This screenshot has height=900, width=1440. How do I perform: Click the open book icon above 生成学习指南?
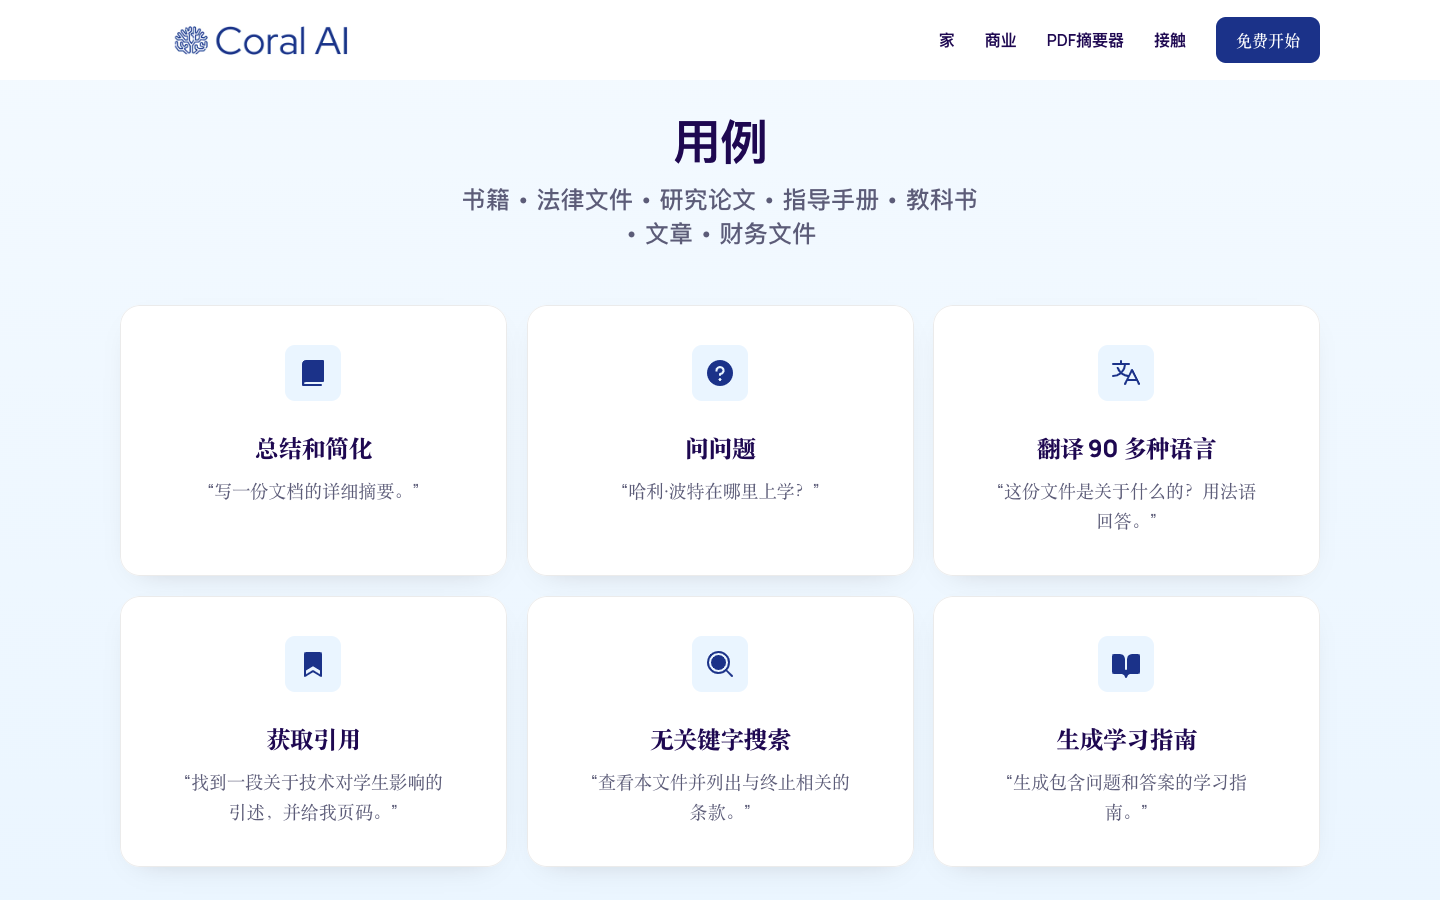pyautogui.click(x=1126, y=664)
